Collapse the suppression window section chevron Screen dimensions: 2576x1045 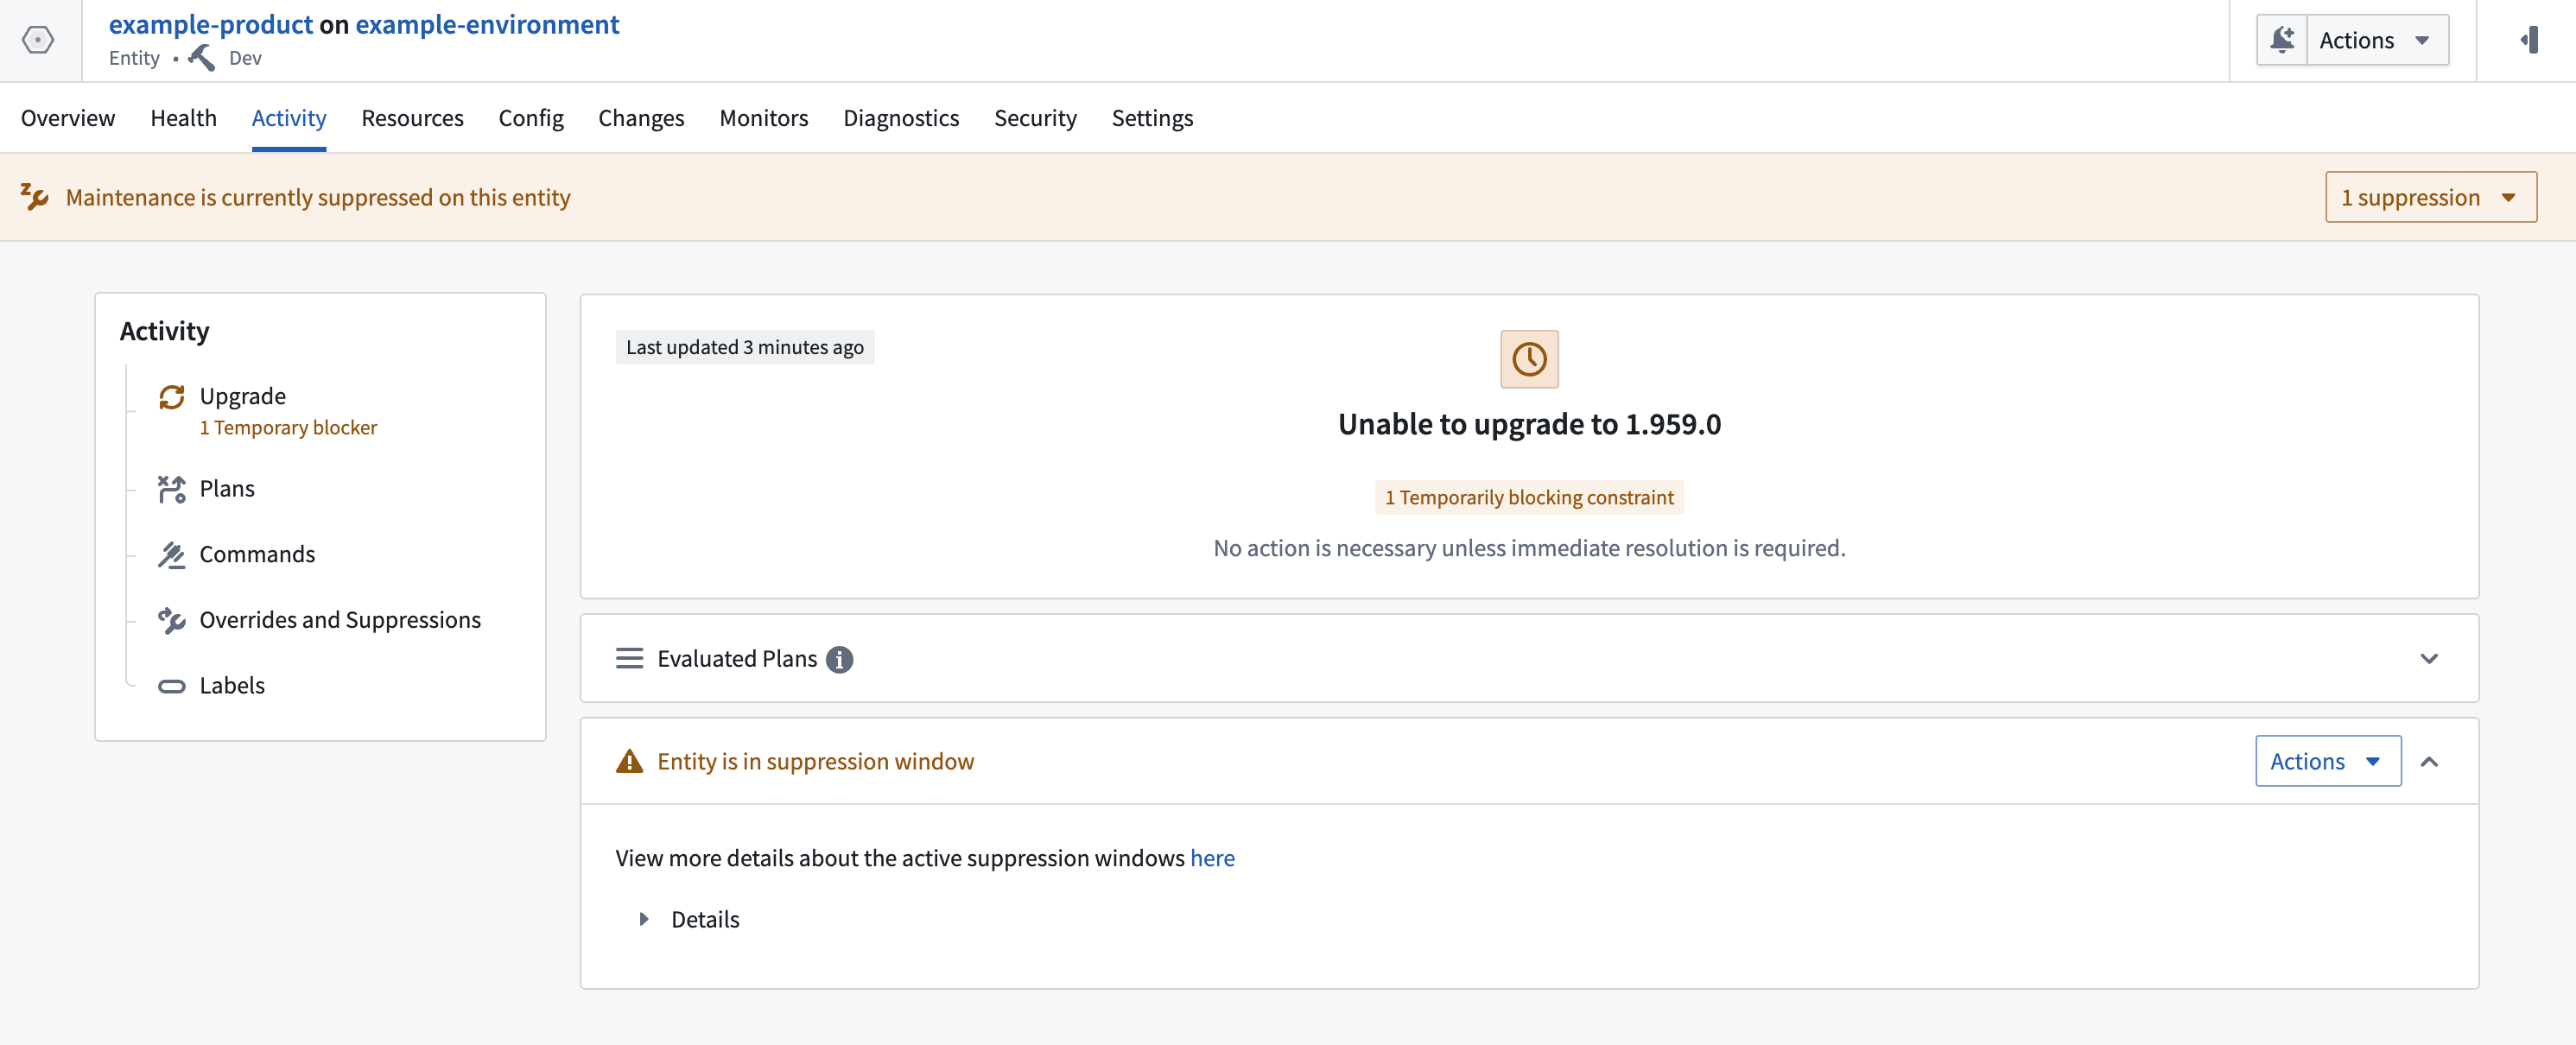(2428, 762)
